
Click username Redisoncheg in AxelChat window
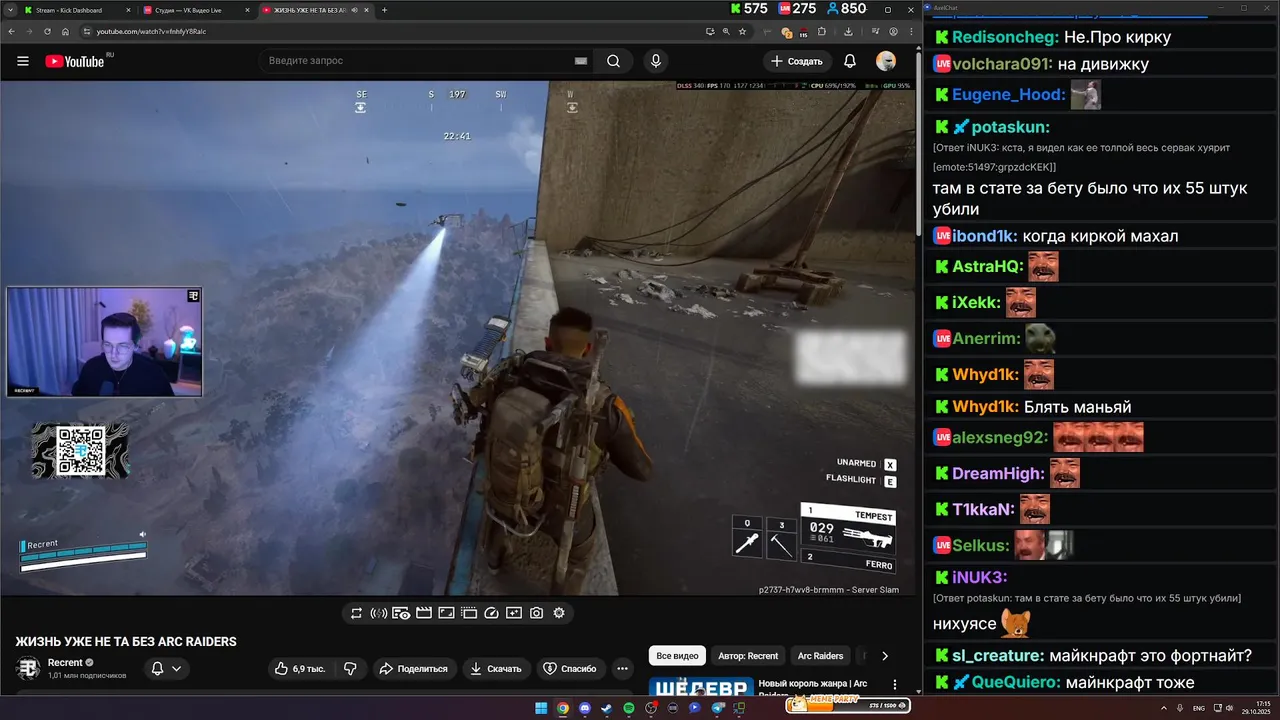1004,37
